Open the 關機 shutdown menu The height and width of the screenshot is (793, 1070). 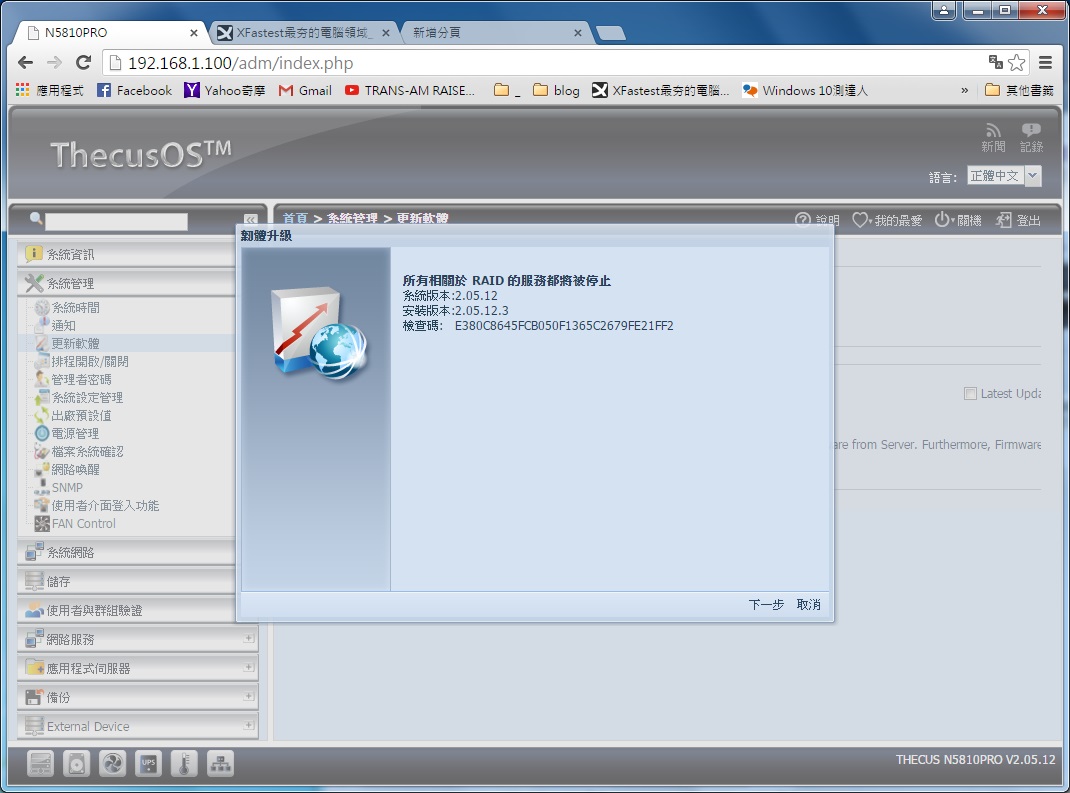(957, 220)
